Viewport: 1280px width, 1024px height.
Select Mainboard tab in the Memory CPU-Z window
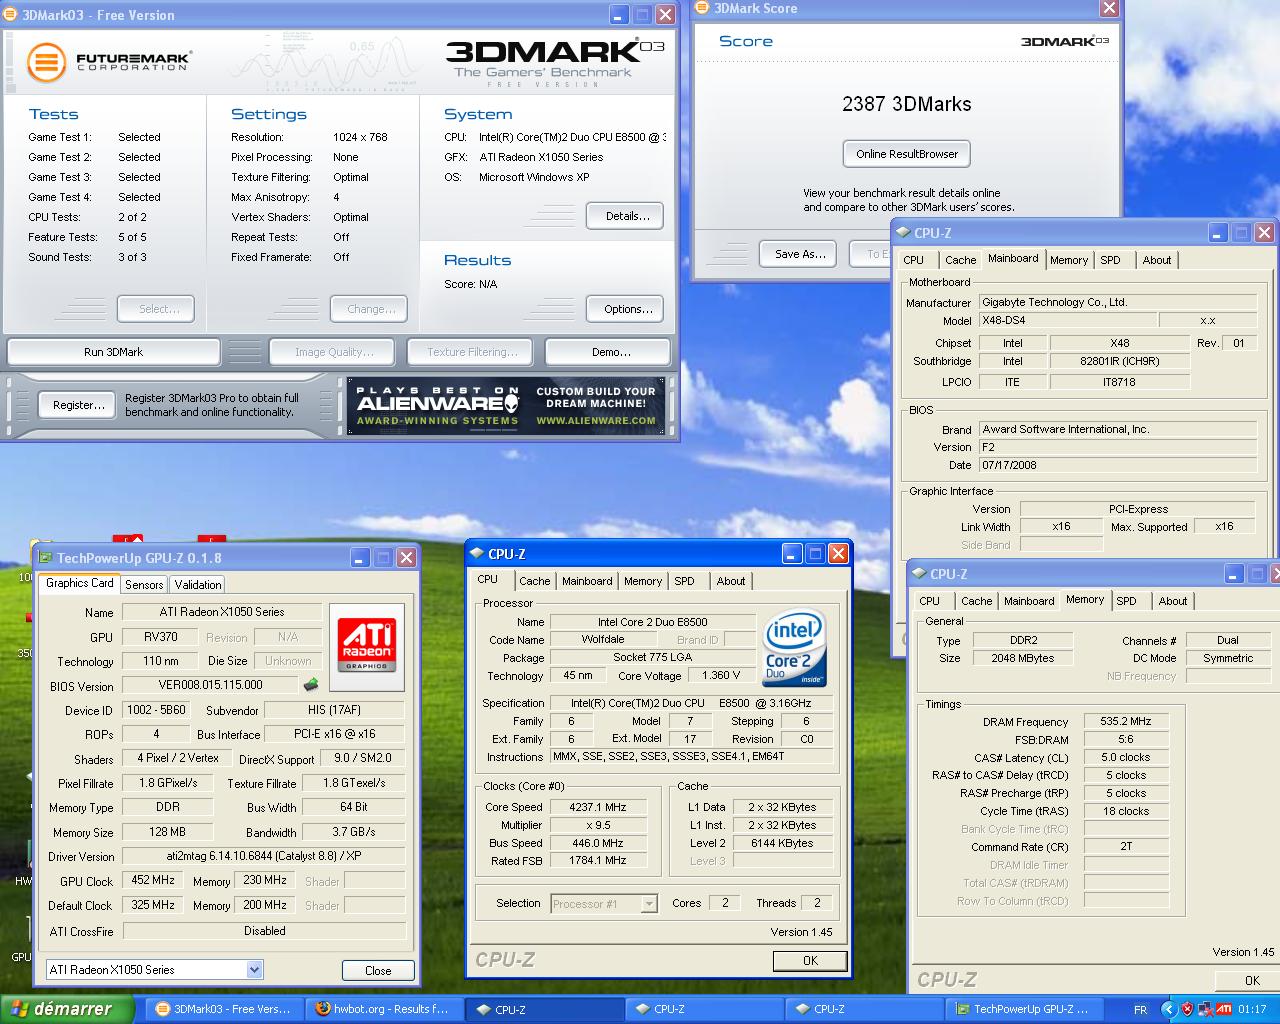1029,601
